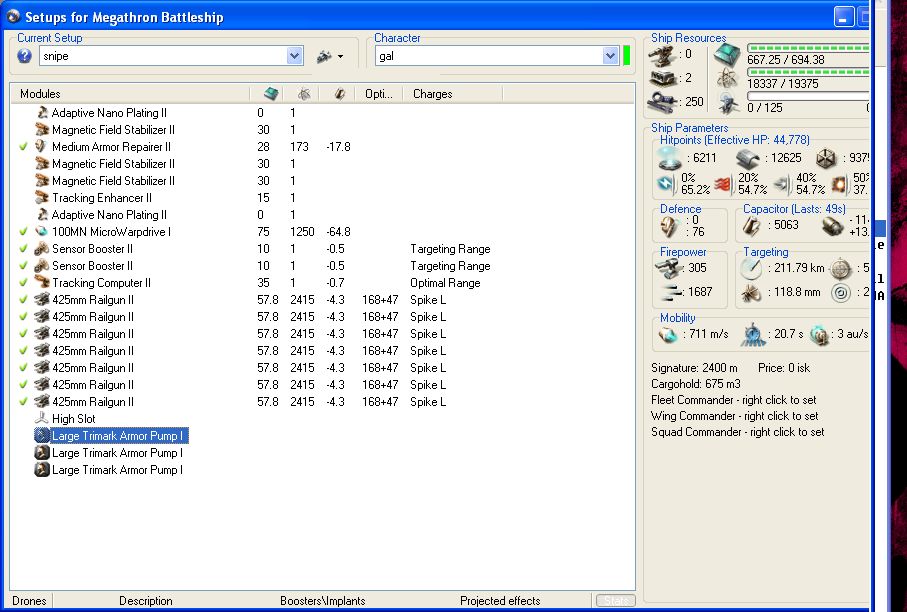The image size is (907, 612).
Task: Select the Tracking Enhancer II module icon
Action: point(42,198)
